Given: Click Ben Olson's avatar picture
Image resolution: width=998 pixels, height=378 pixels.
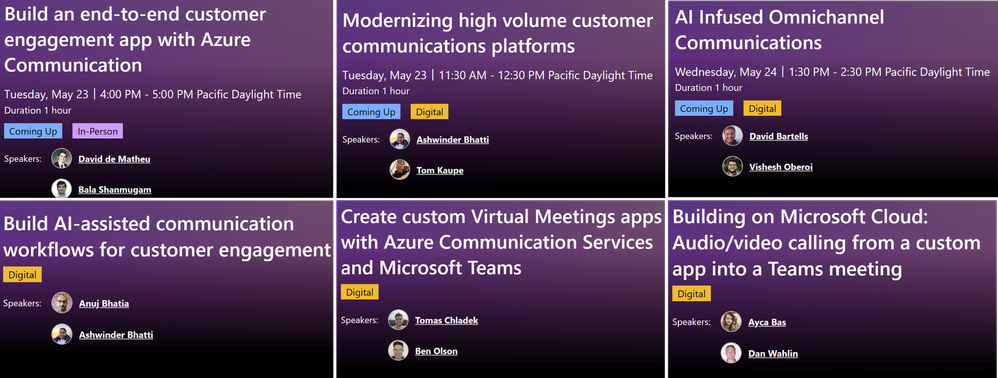Looking at the screenshot, I should (398, 351).
